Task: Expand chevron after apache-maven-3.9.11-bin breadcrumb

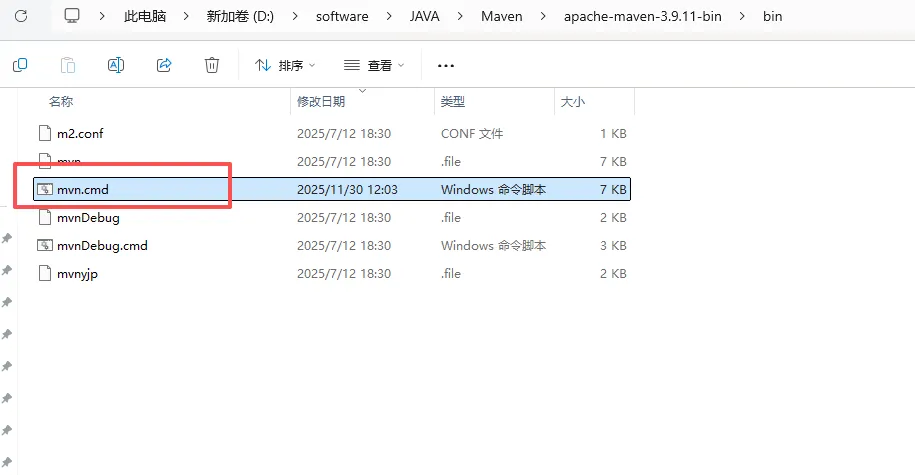Action: point(742,16)
